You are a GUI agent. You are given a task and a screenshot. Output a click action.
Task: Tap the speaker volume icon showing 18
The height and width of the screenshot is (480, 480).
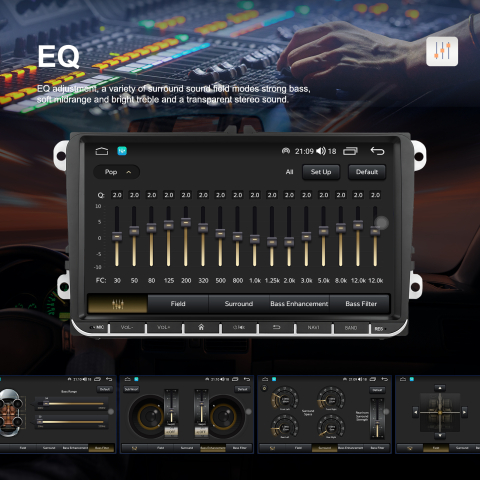click(321, 151)
